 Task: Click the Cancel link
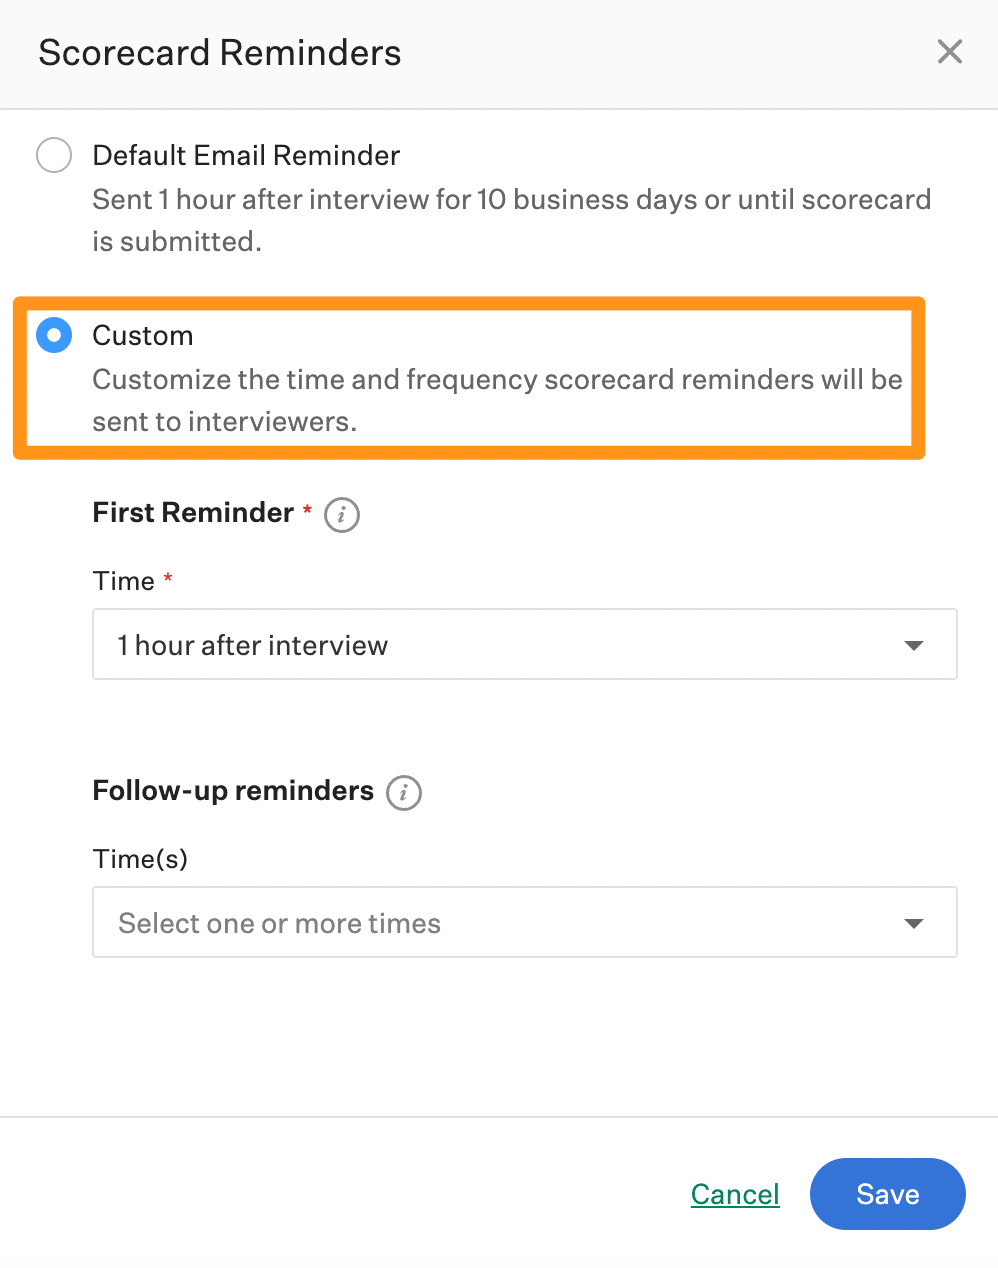point(735,1193)
